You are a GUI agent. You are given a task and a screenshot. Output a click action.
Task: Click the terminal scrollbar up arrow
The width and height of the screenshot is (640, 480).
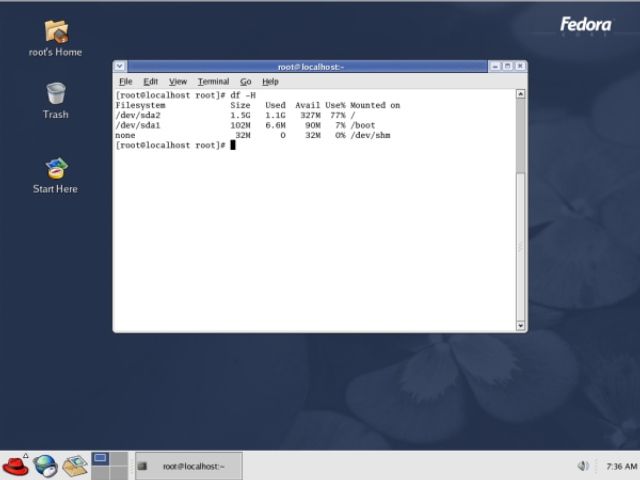coord(520,95)
